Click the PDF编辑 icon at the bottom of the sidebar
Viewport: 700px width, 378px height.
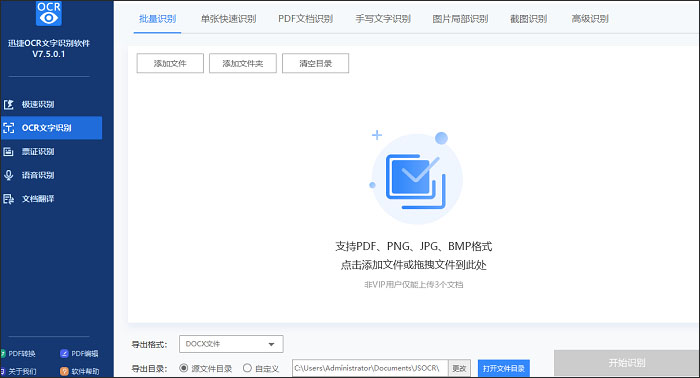(64, 353)
